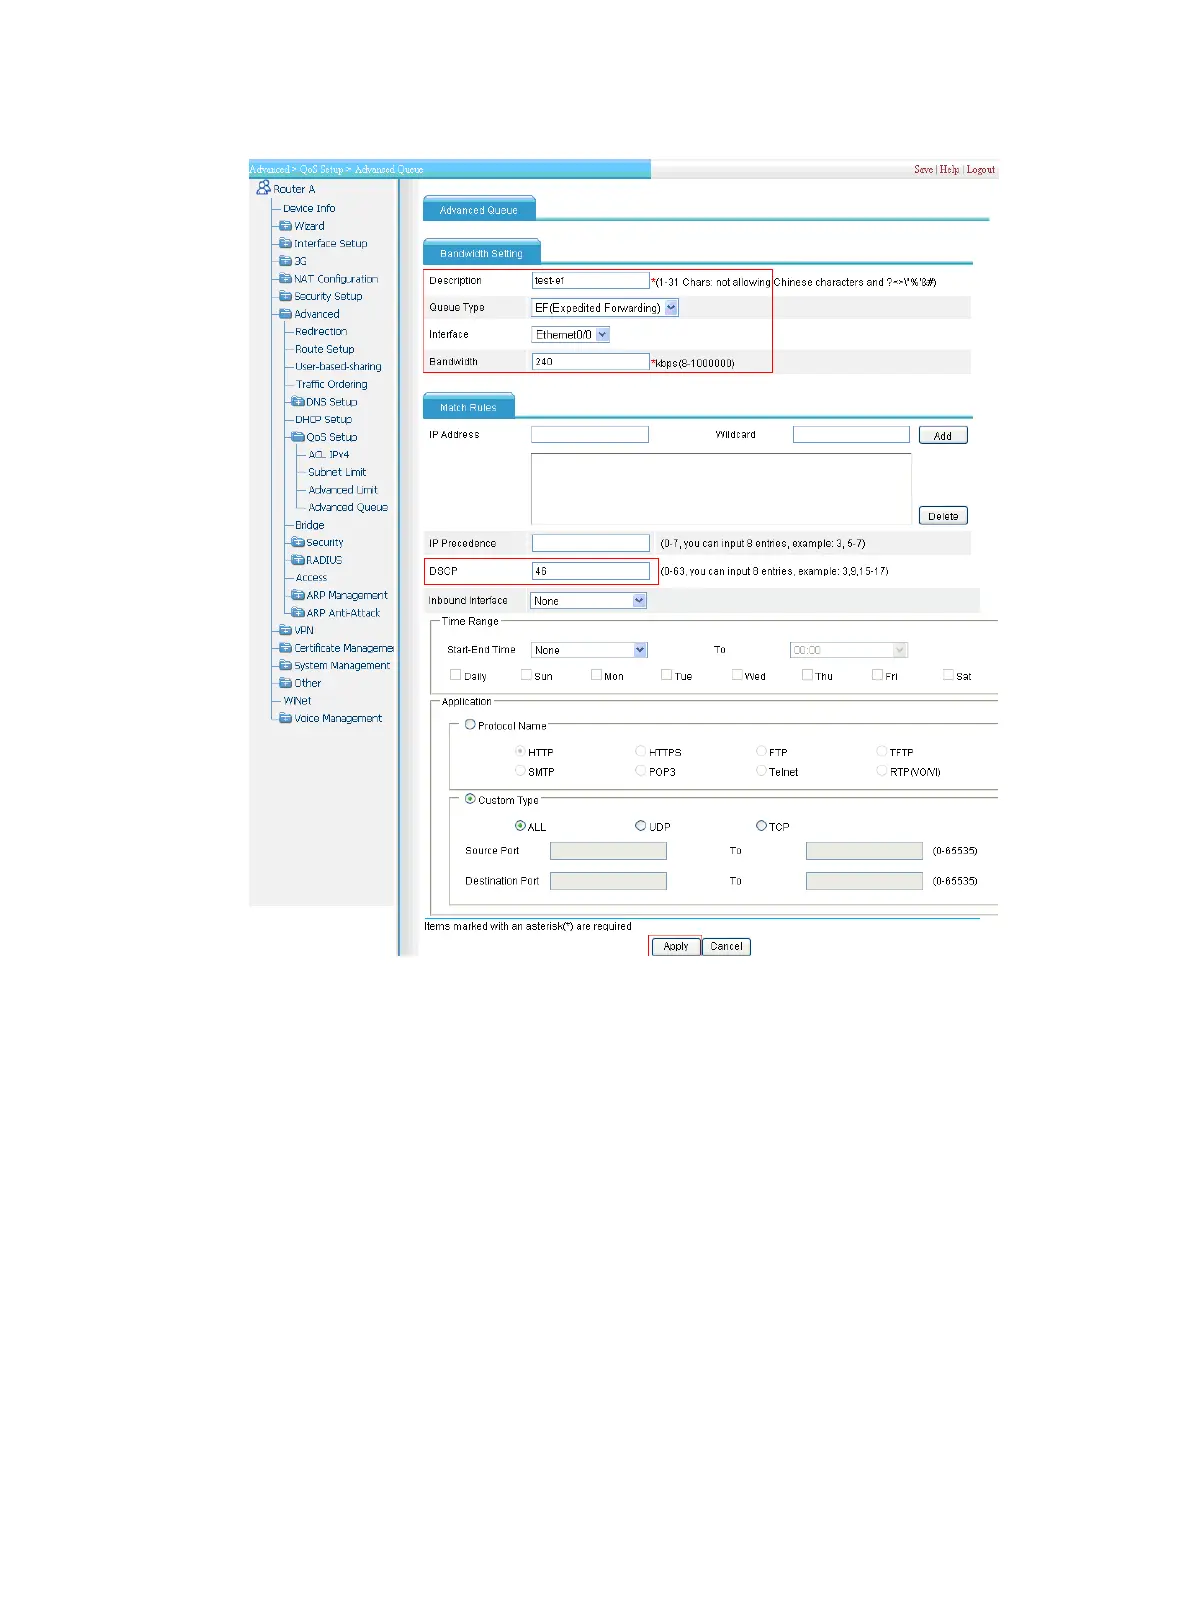The width and height of the screenshot is (1190, 1616).
Task: Open ACL IPv4 in the tree
Action: [x=329, y=454]
